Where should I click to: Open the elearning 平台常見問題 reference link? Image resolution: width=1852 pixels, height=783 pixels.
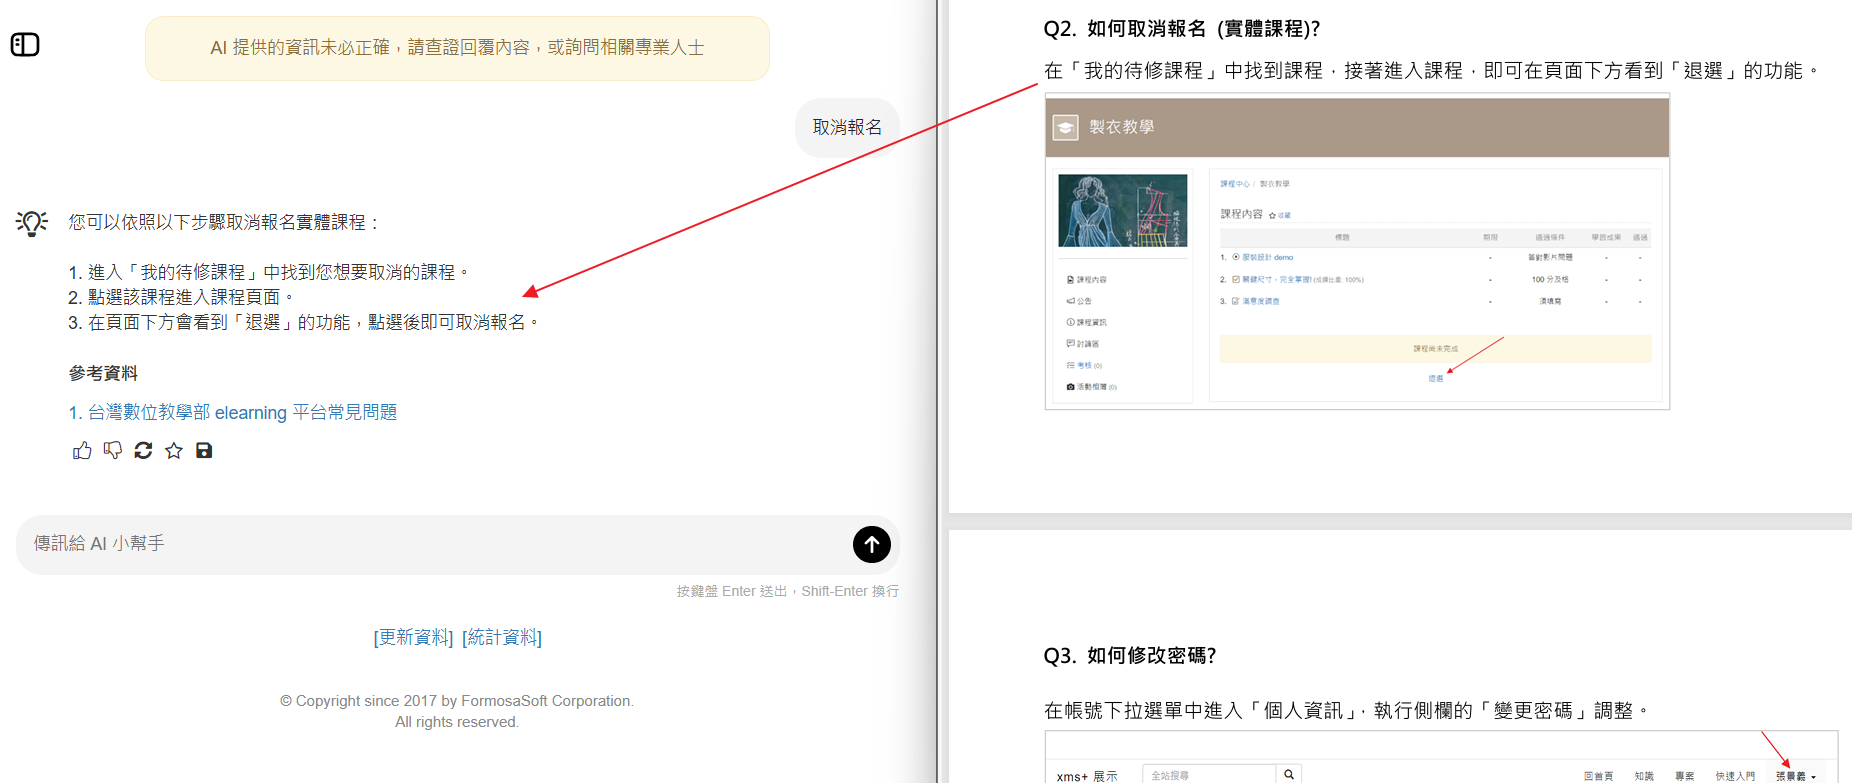pos(241,412)
